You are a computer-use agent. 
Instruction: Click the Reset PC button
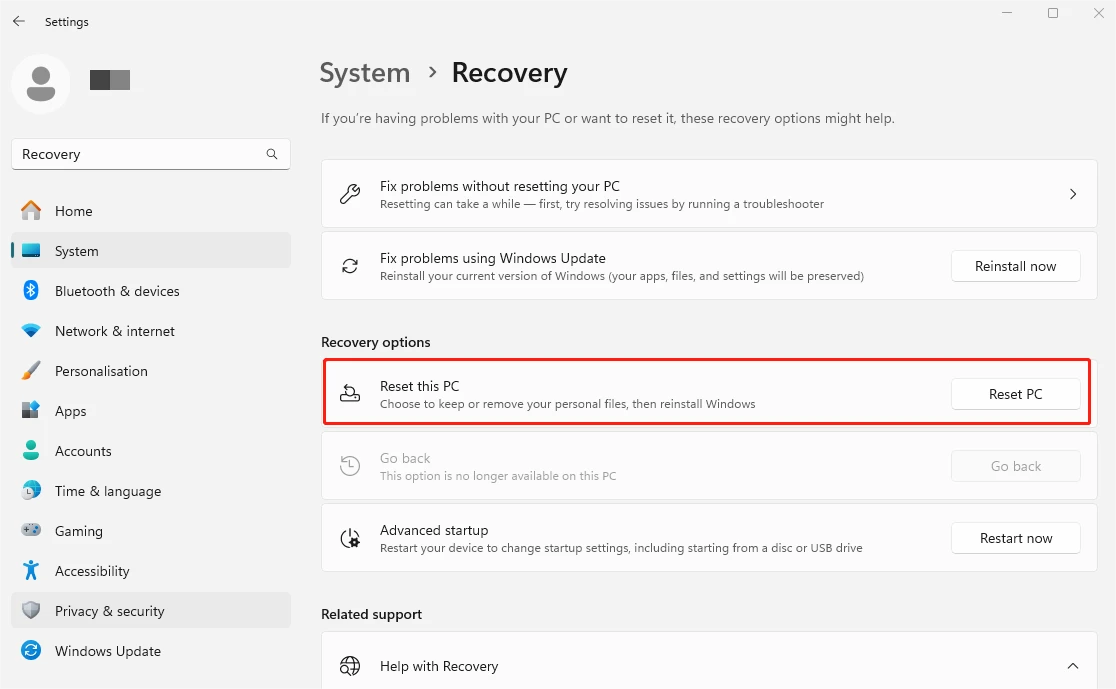click(1016, 394)
